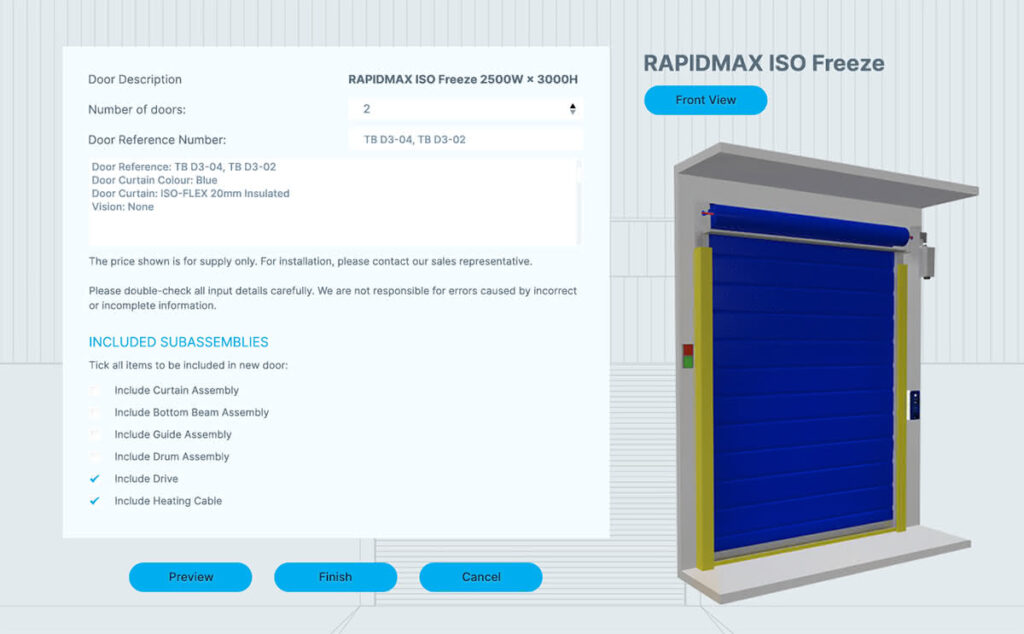Tick Include Curtain Assembly checkbox
Screen dimensions: 1024x634
click(95, 390)
